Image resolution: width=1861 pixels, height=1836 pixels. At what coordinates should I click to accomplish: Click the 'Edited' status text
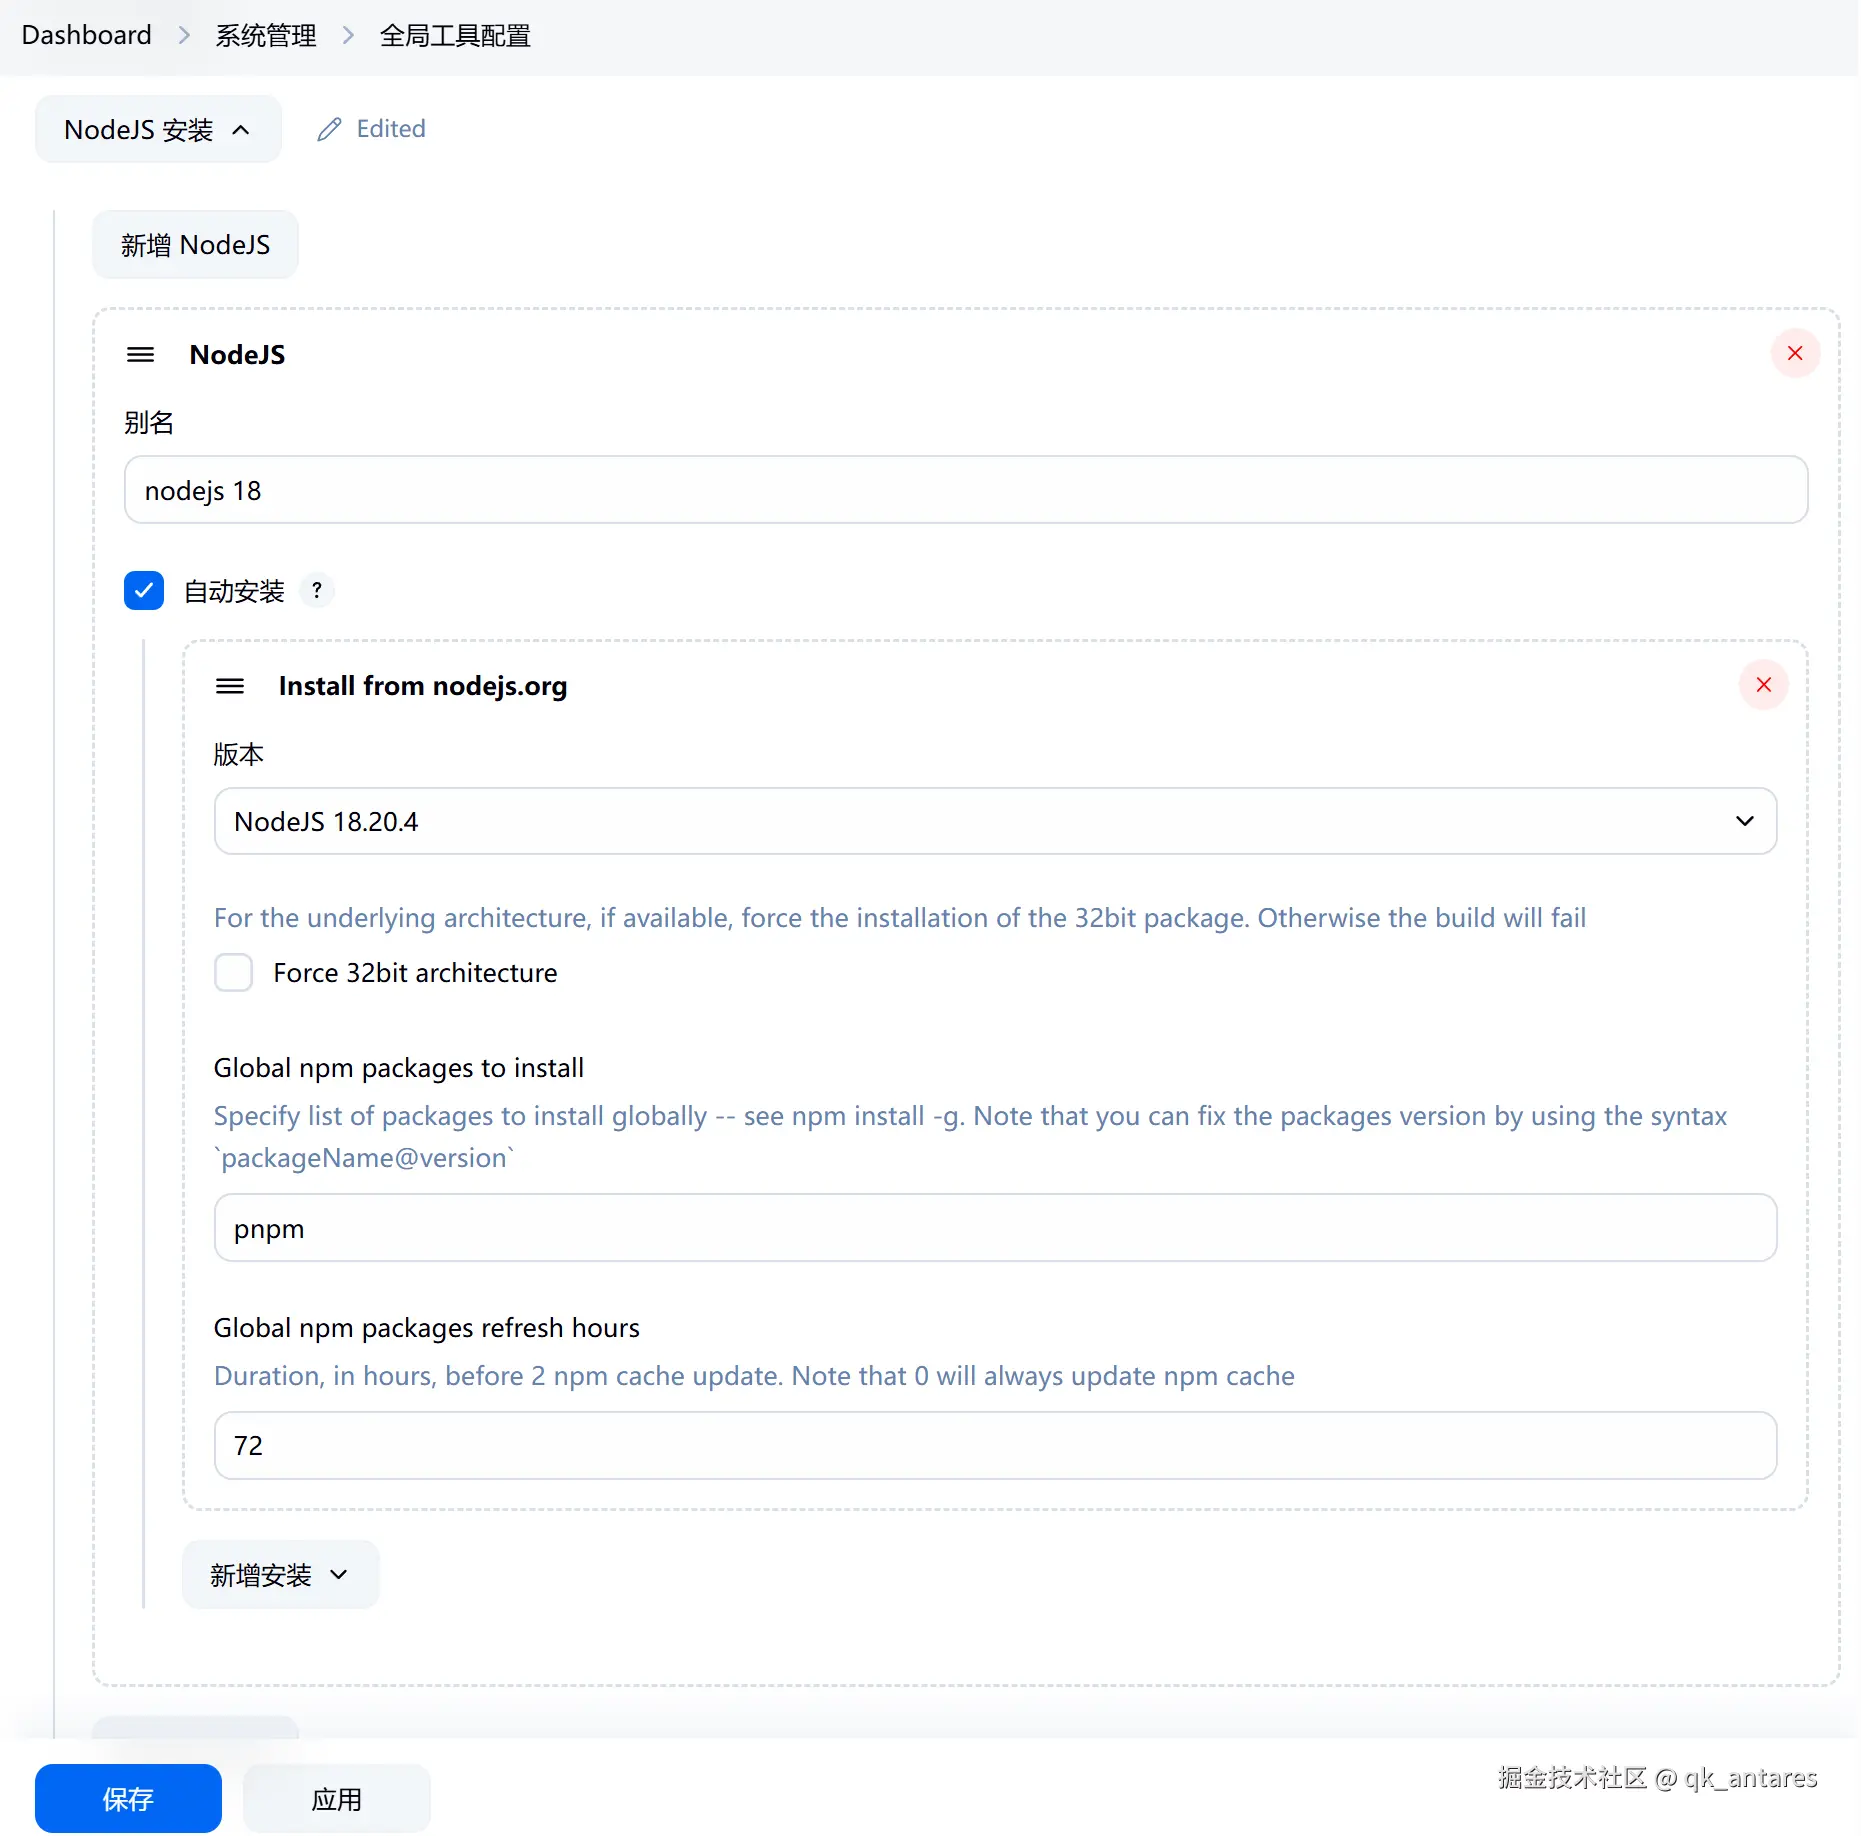(391, 129)
